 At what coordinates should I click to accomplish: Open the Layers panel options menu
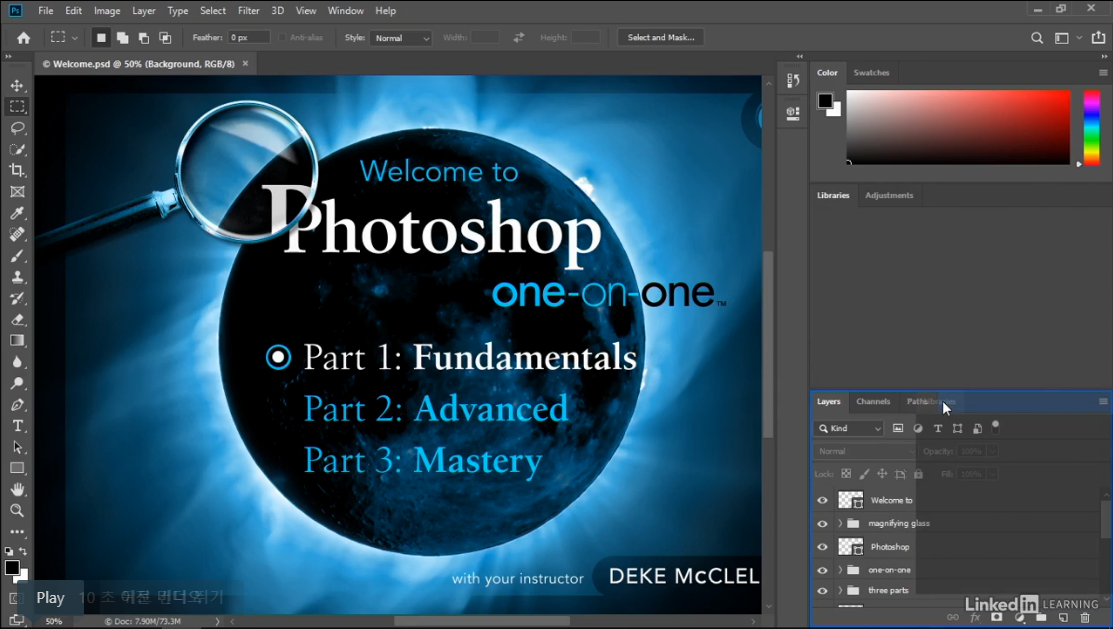click(x=1103, y=401)
